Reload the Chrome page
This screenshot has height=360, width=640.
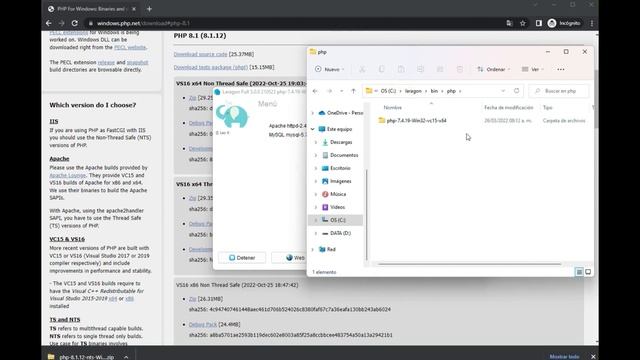coord(75,23)
